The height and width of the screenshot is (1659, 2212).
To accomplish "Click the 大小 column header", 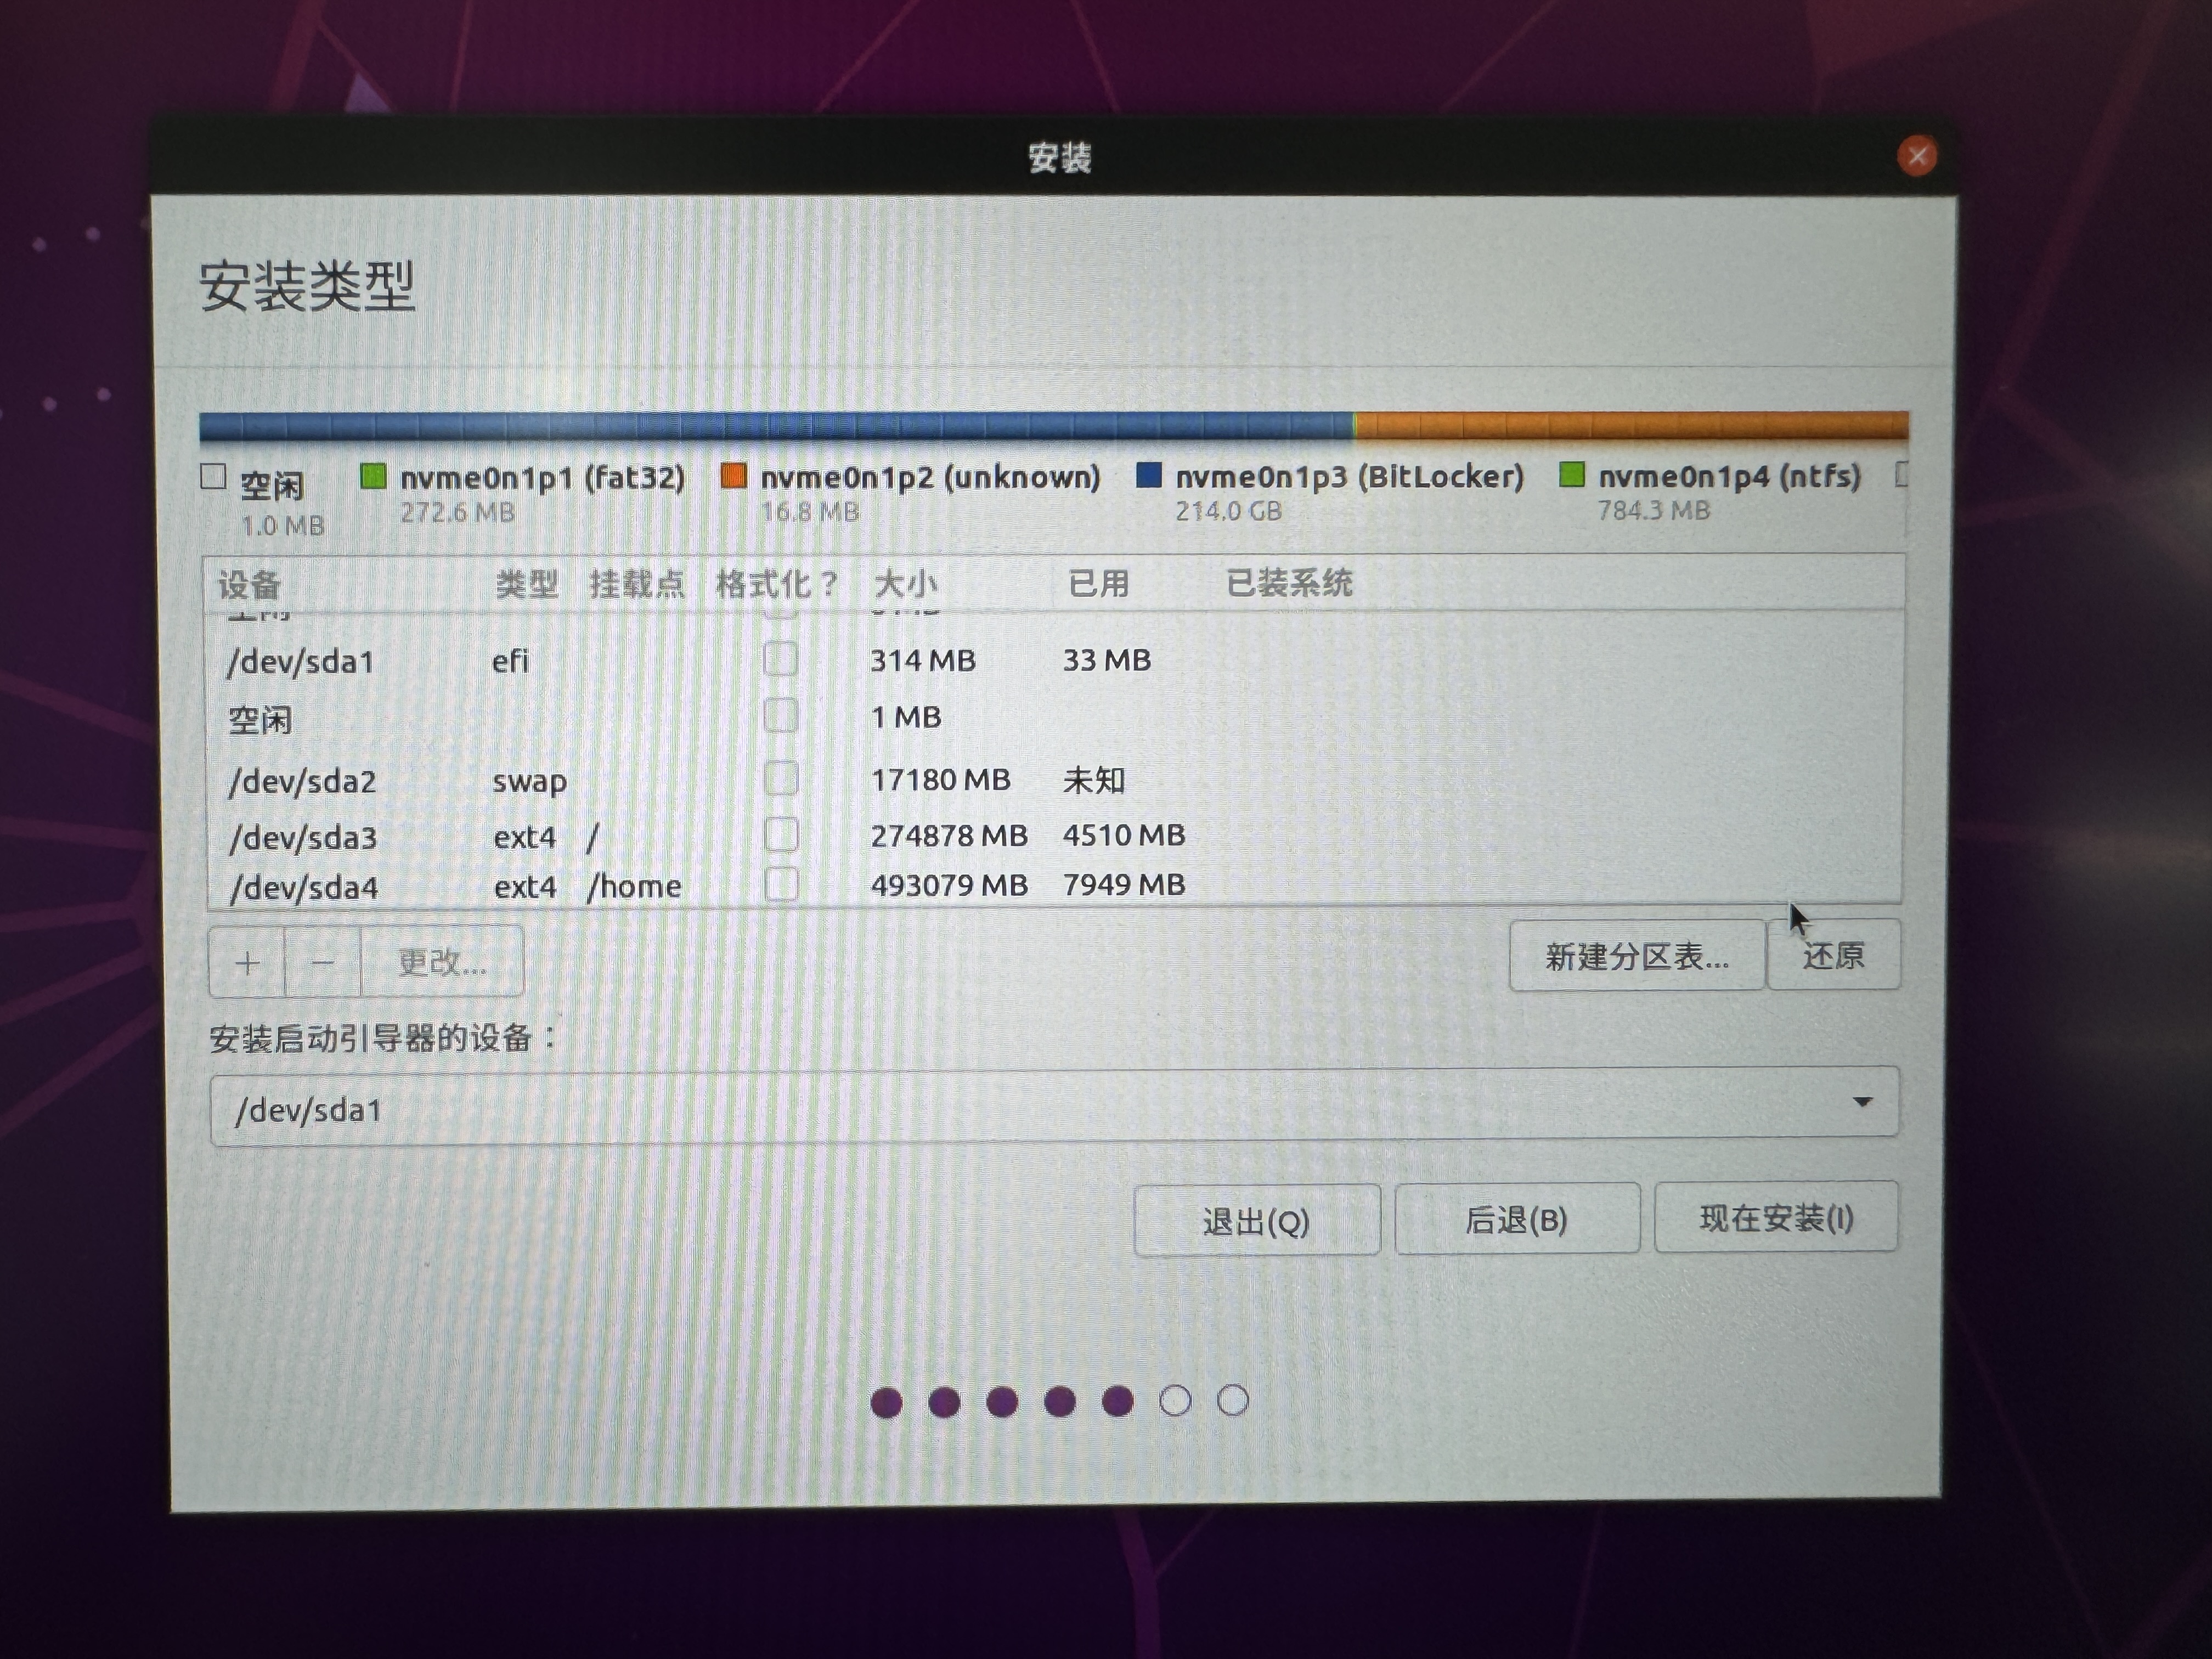I will 906,583.
